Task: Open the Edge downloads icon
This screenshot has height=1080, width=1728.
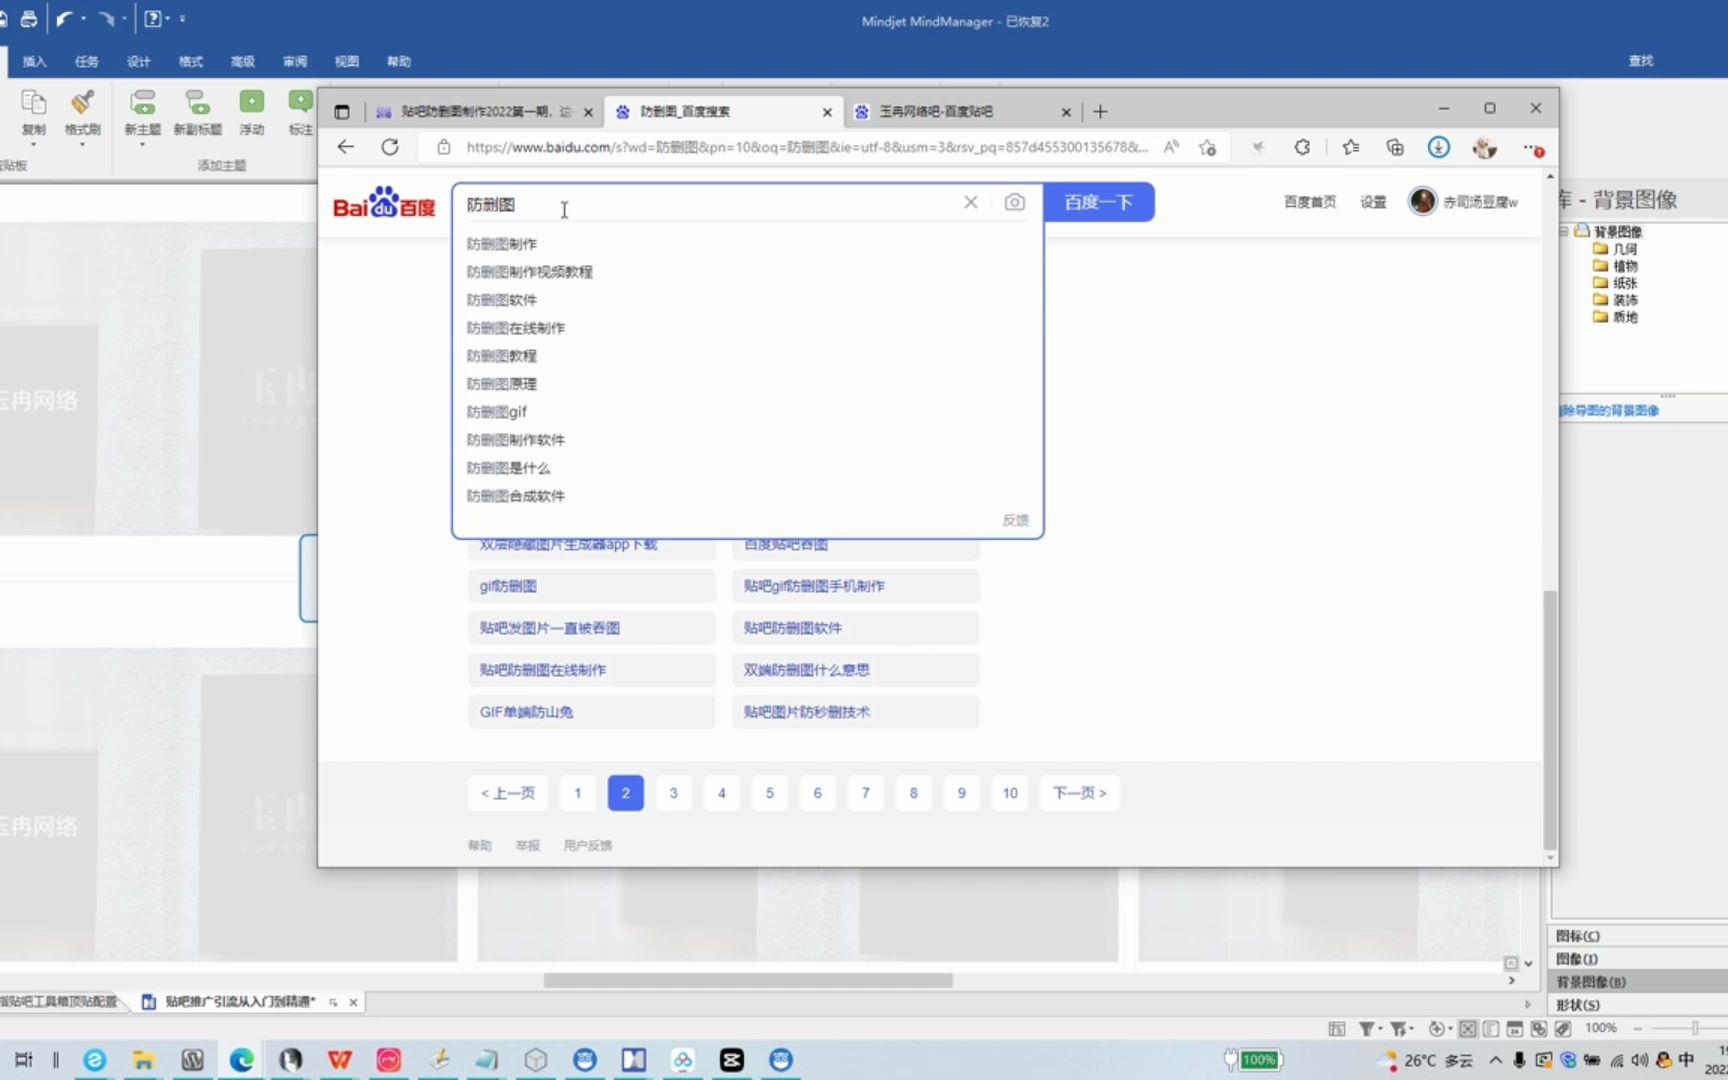Action: coord(1438,147)
